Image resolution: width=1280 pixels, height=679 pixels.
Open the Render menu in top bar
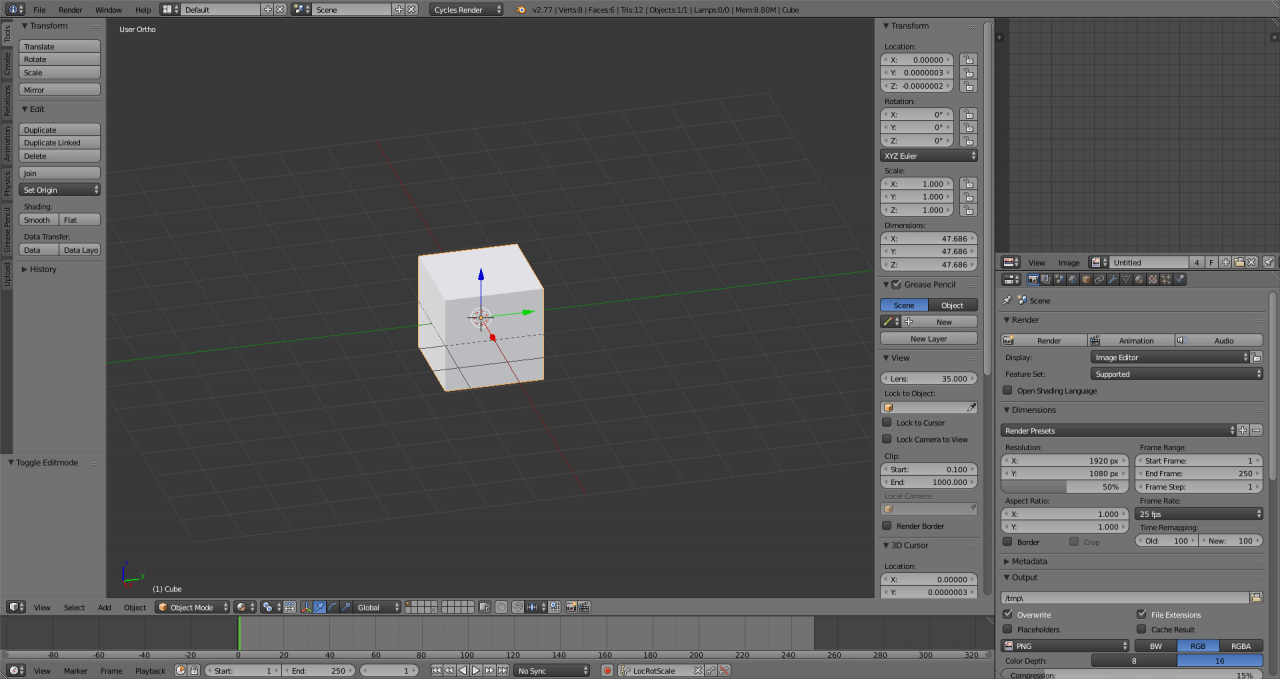[70, 9]
